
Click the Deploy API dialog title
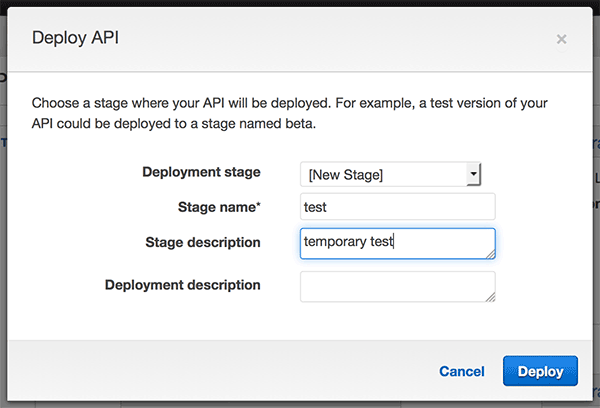[75, 38]
